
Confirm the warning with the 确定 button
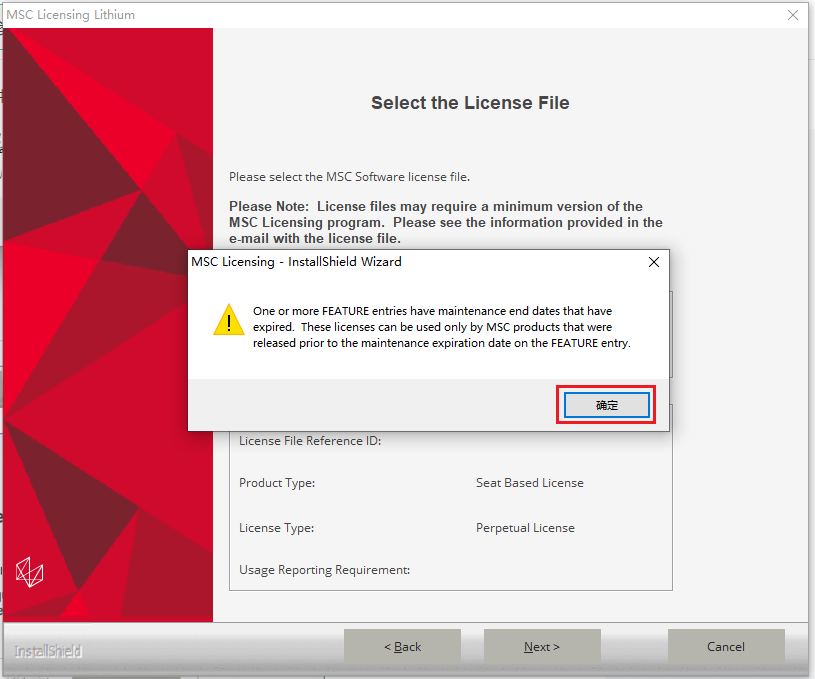(x=607, y=405)
